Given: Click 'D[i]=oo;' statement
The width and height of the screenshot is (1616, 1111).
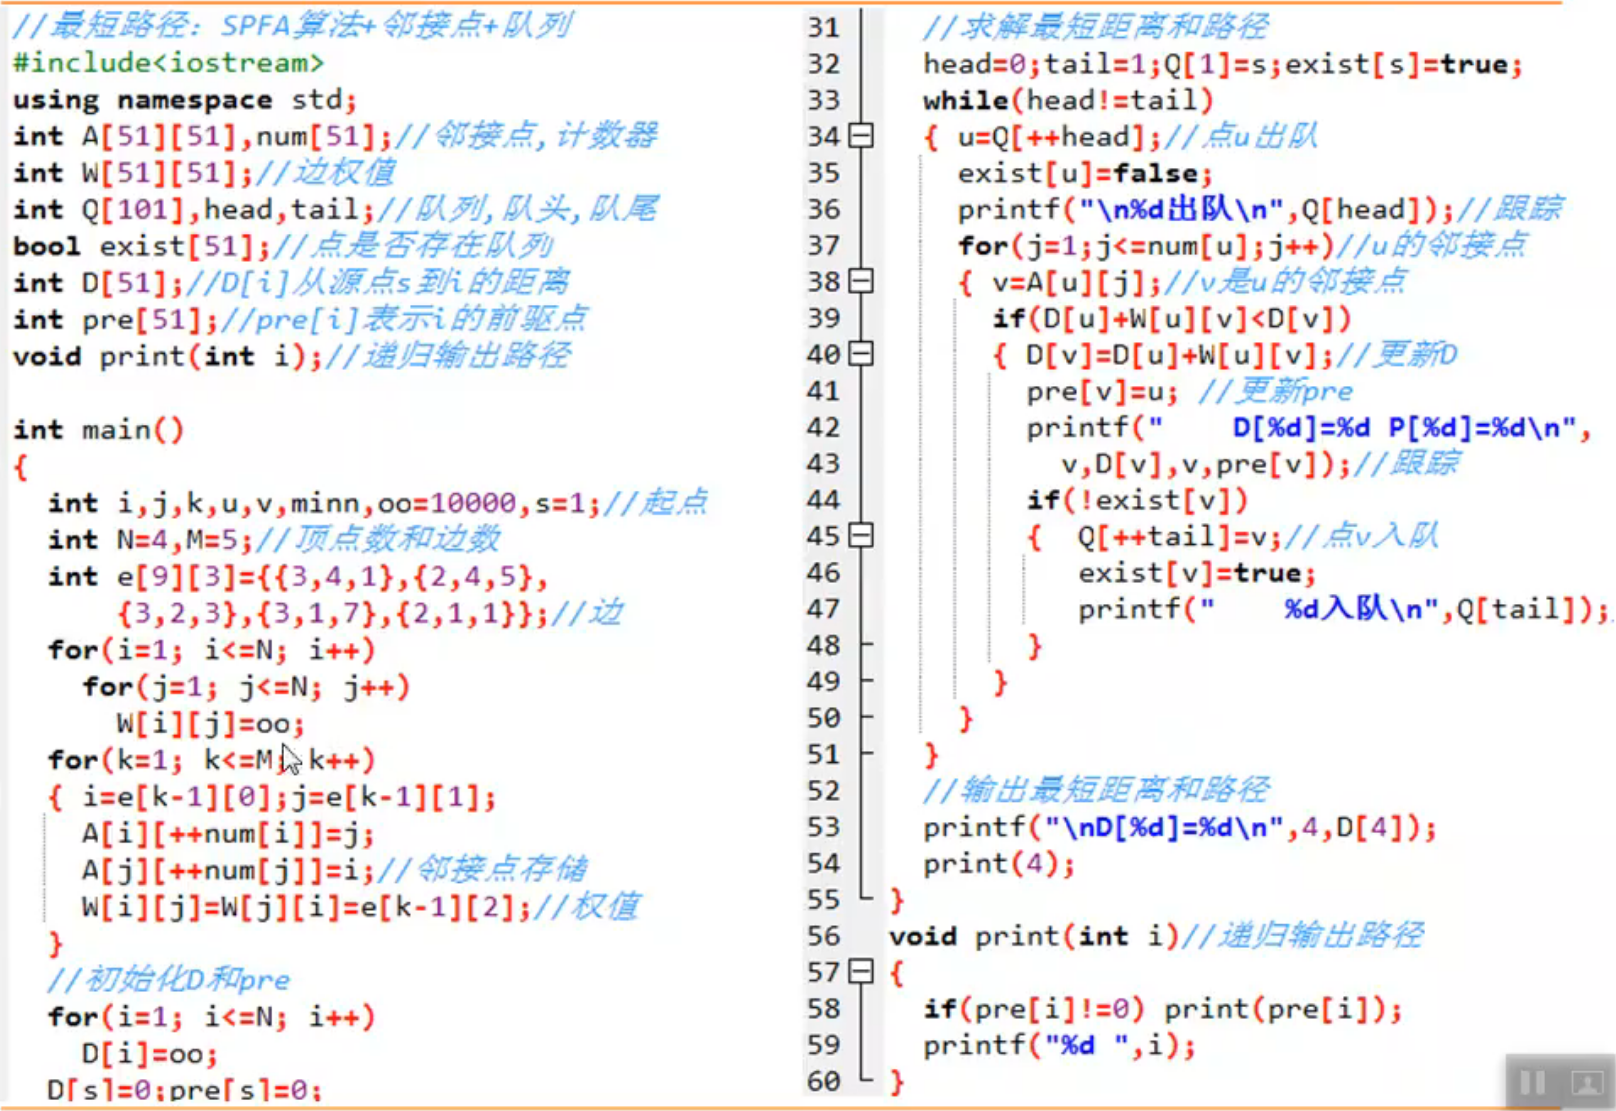Looking at the screenshot, I should tap(149, 1054).
